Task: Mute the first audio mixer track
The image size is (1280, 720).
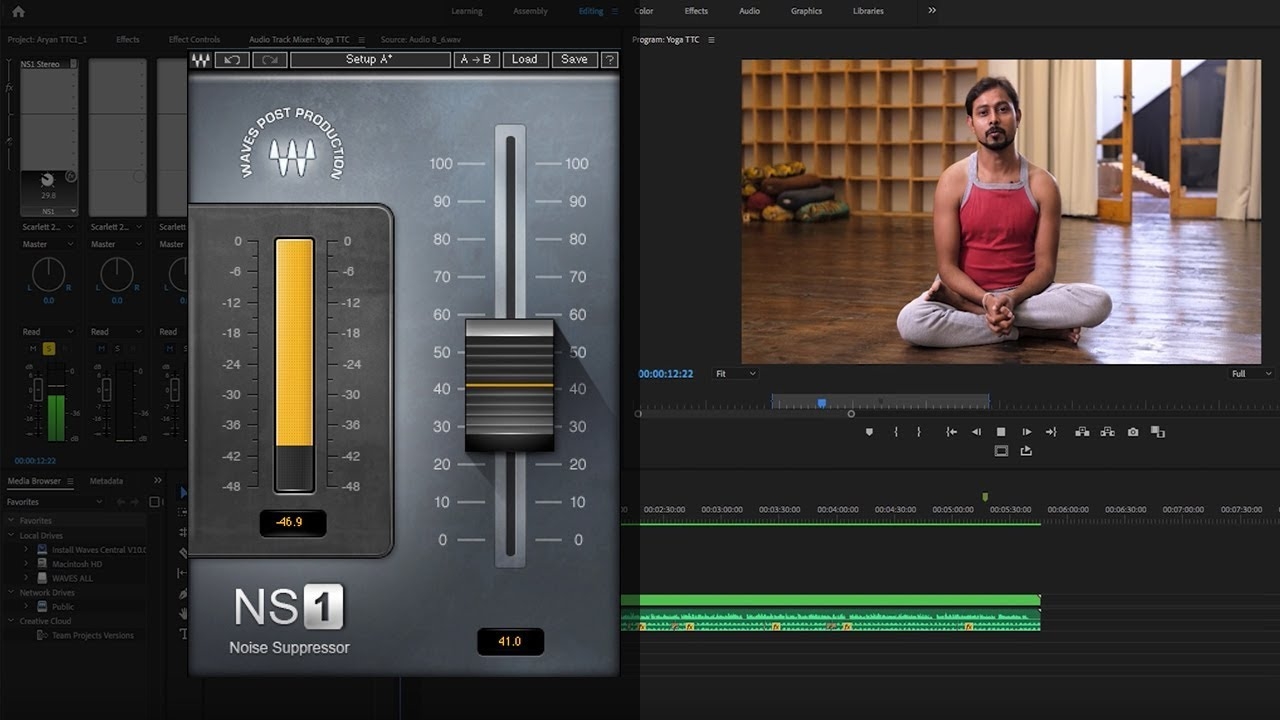Action: 33,348
